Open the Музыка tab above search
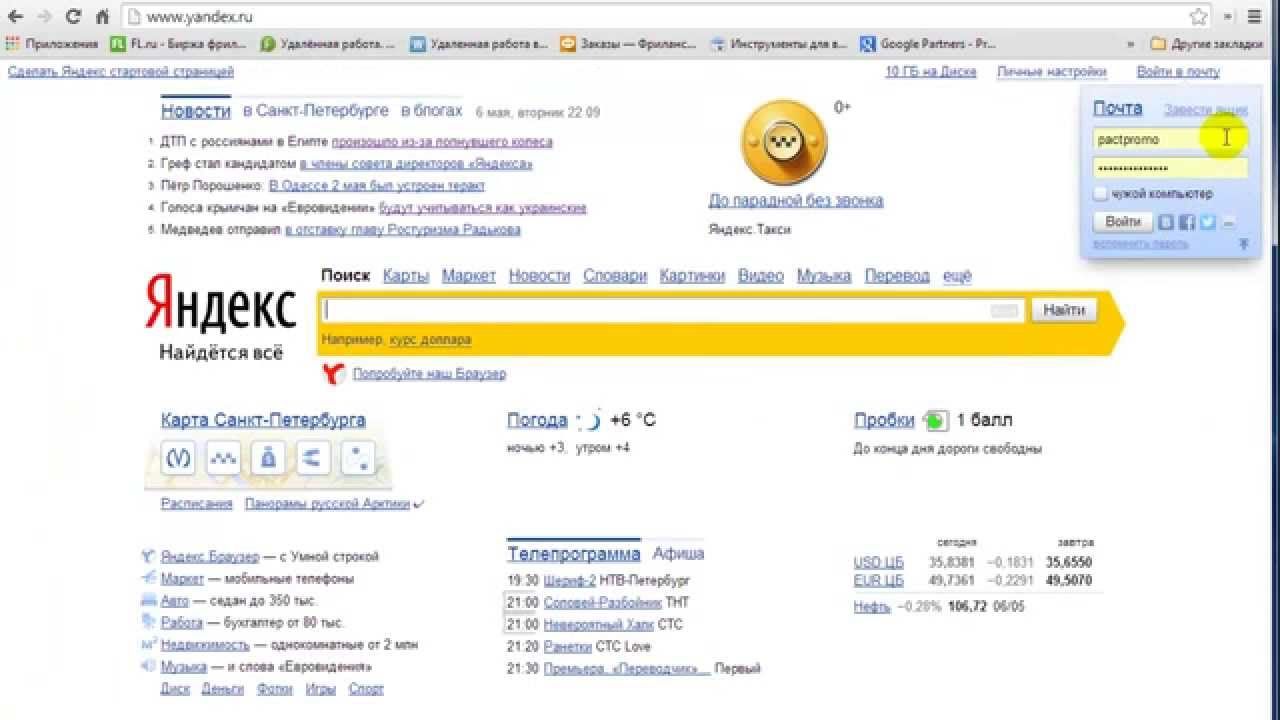Image resolution: width=1280 pixels, height=720 pixels. 824,276
